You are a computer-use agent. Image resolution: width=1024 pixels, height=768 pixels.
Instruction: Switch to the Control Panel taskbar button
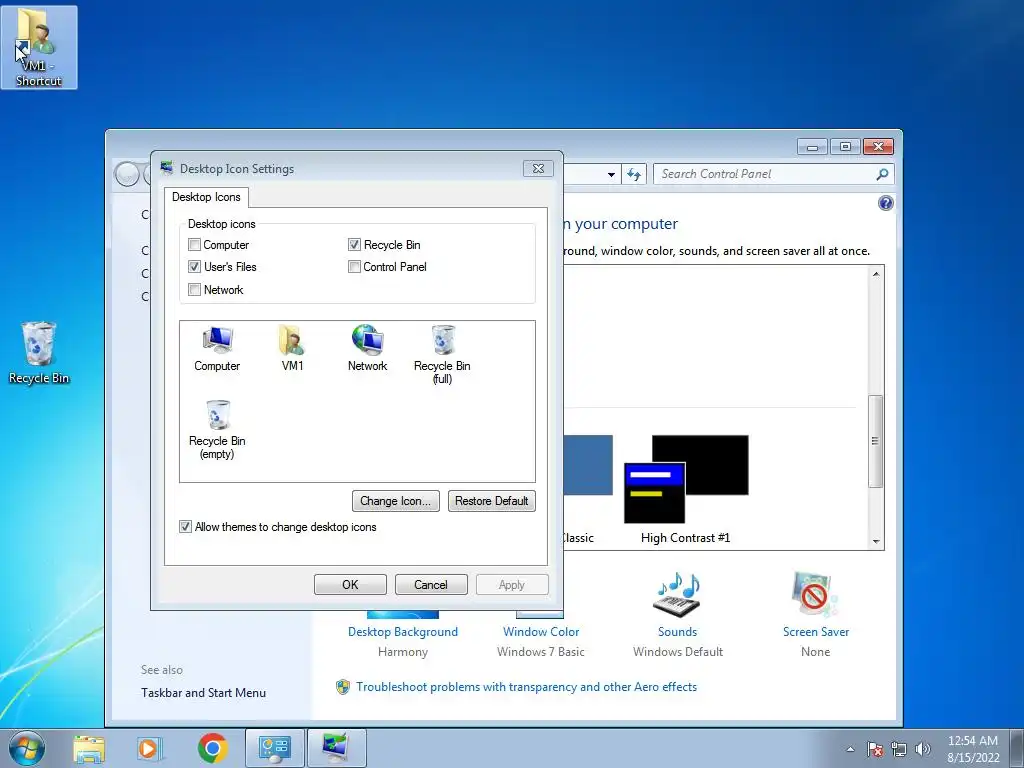pyautogui.click(x=274, y=748)
